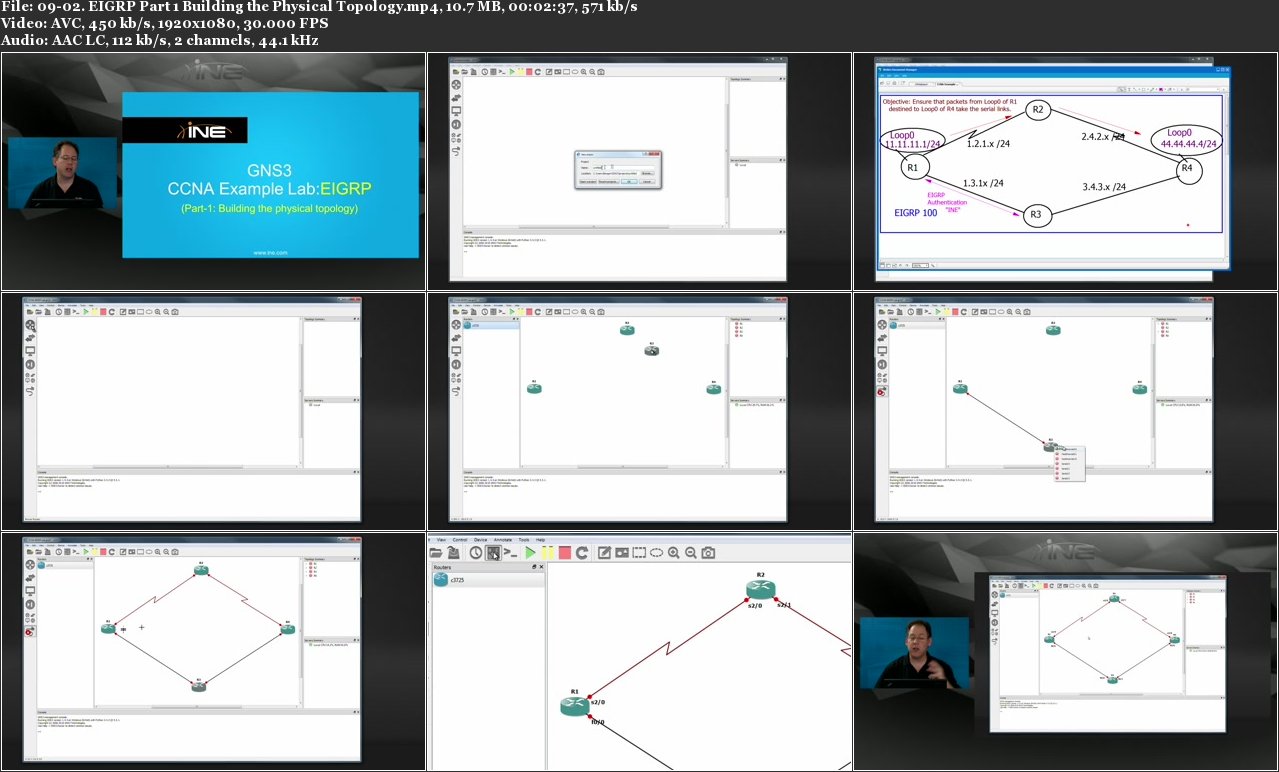Click the camera screenshot icon in enlarged toolbar
Viewport: 1279px width, 772px height.
[708, 553]
